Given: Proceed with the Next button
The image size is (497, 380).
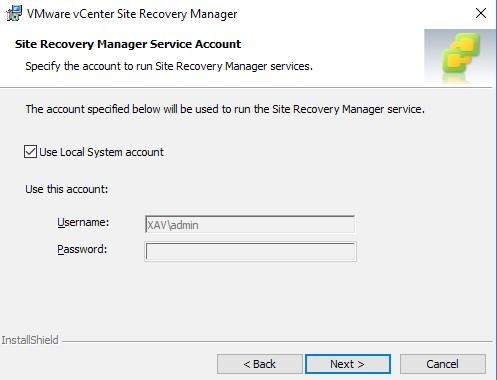Looking at the screenshot, I should coord(348,364).
